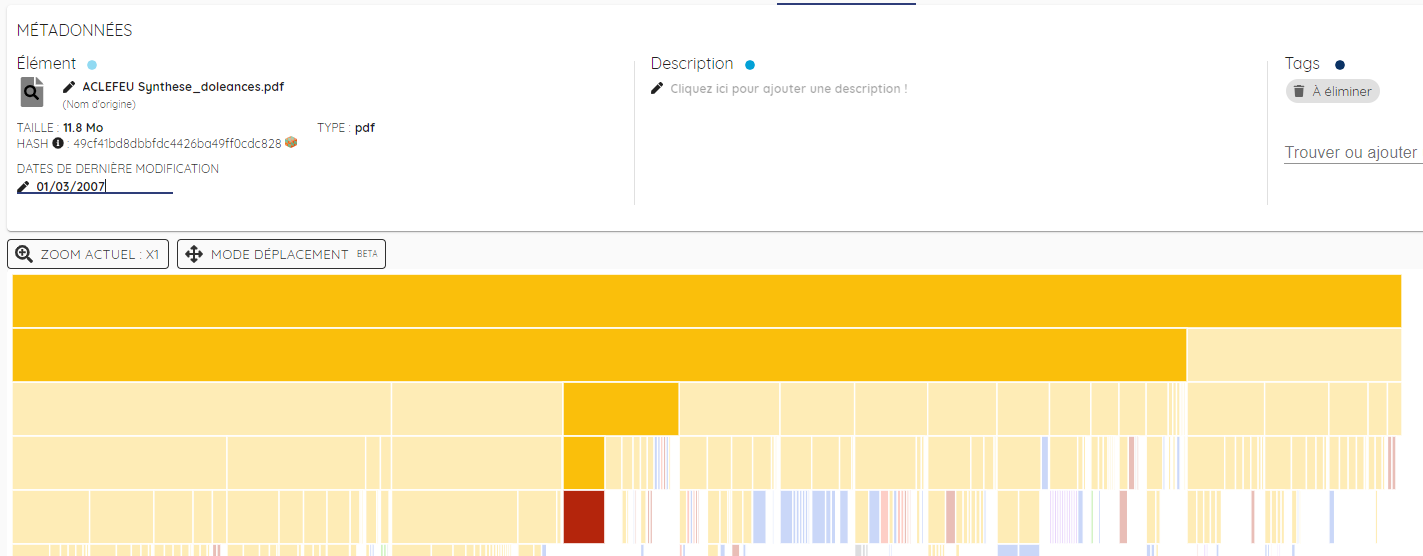Viewport: 1423px width, 556px height.
Task: Click the file preview magnifier icon
Action: coord(32,92)
